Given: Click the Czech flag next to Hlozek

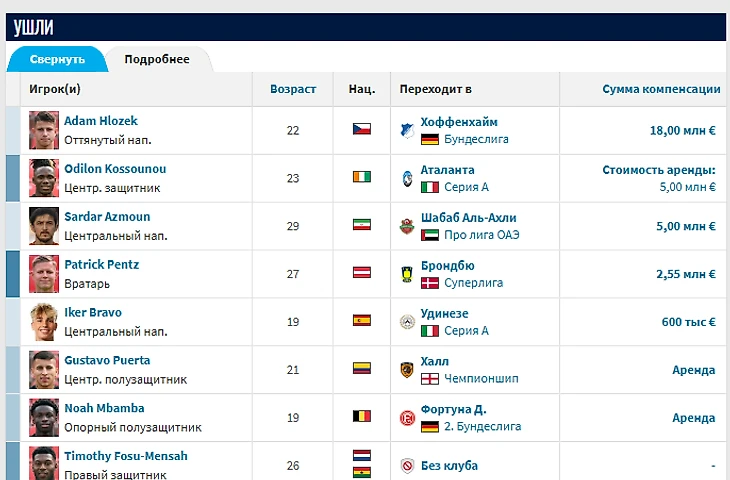Looking at the screenshot, I should (362, 130).
